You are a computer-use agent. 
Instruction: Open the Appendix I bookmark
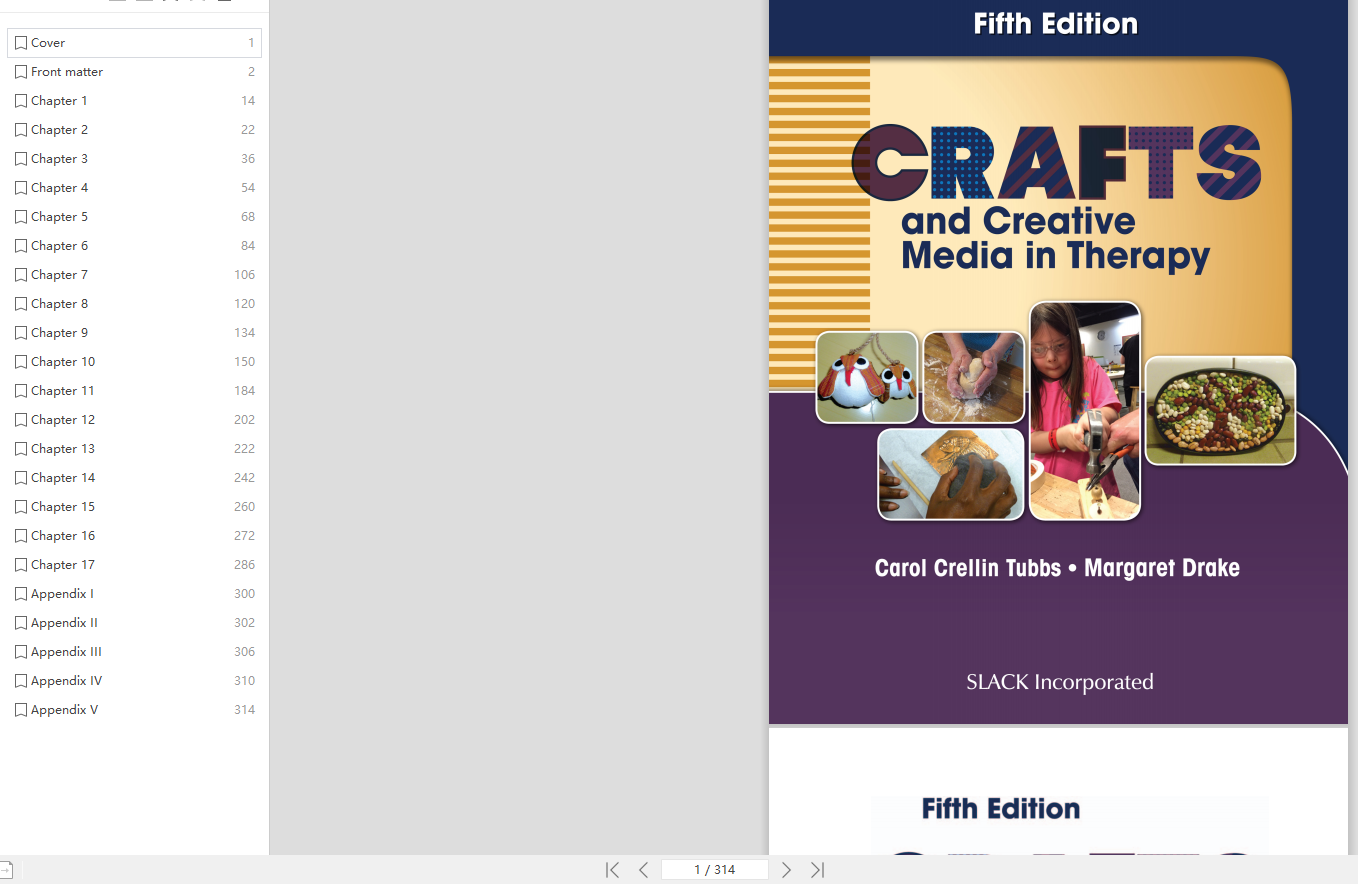134,594
